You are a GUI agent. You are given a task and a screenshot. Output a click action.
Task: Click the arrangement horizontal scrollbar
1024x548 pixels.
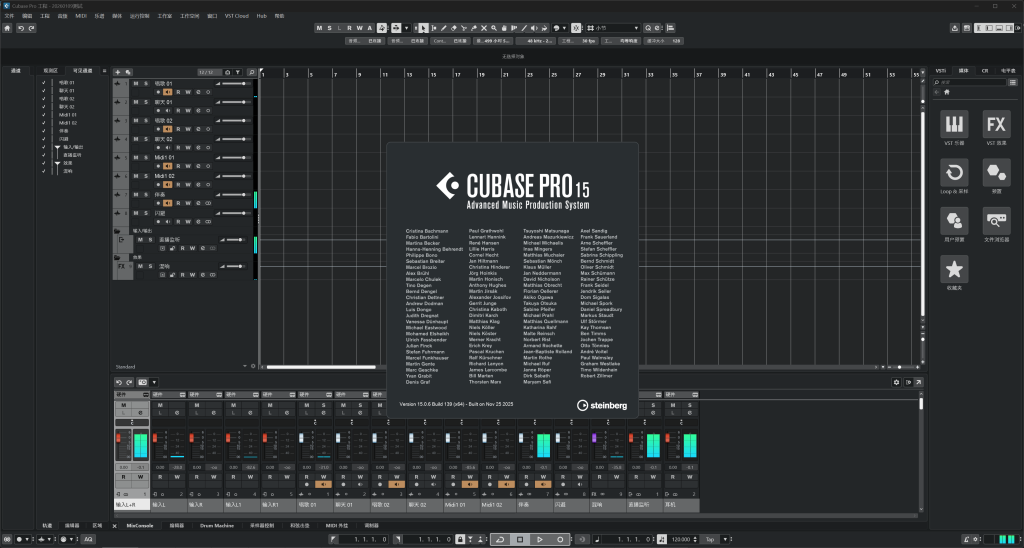(321, 367)
